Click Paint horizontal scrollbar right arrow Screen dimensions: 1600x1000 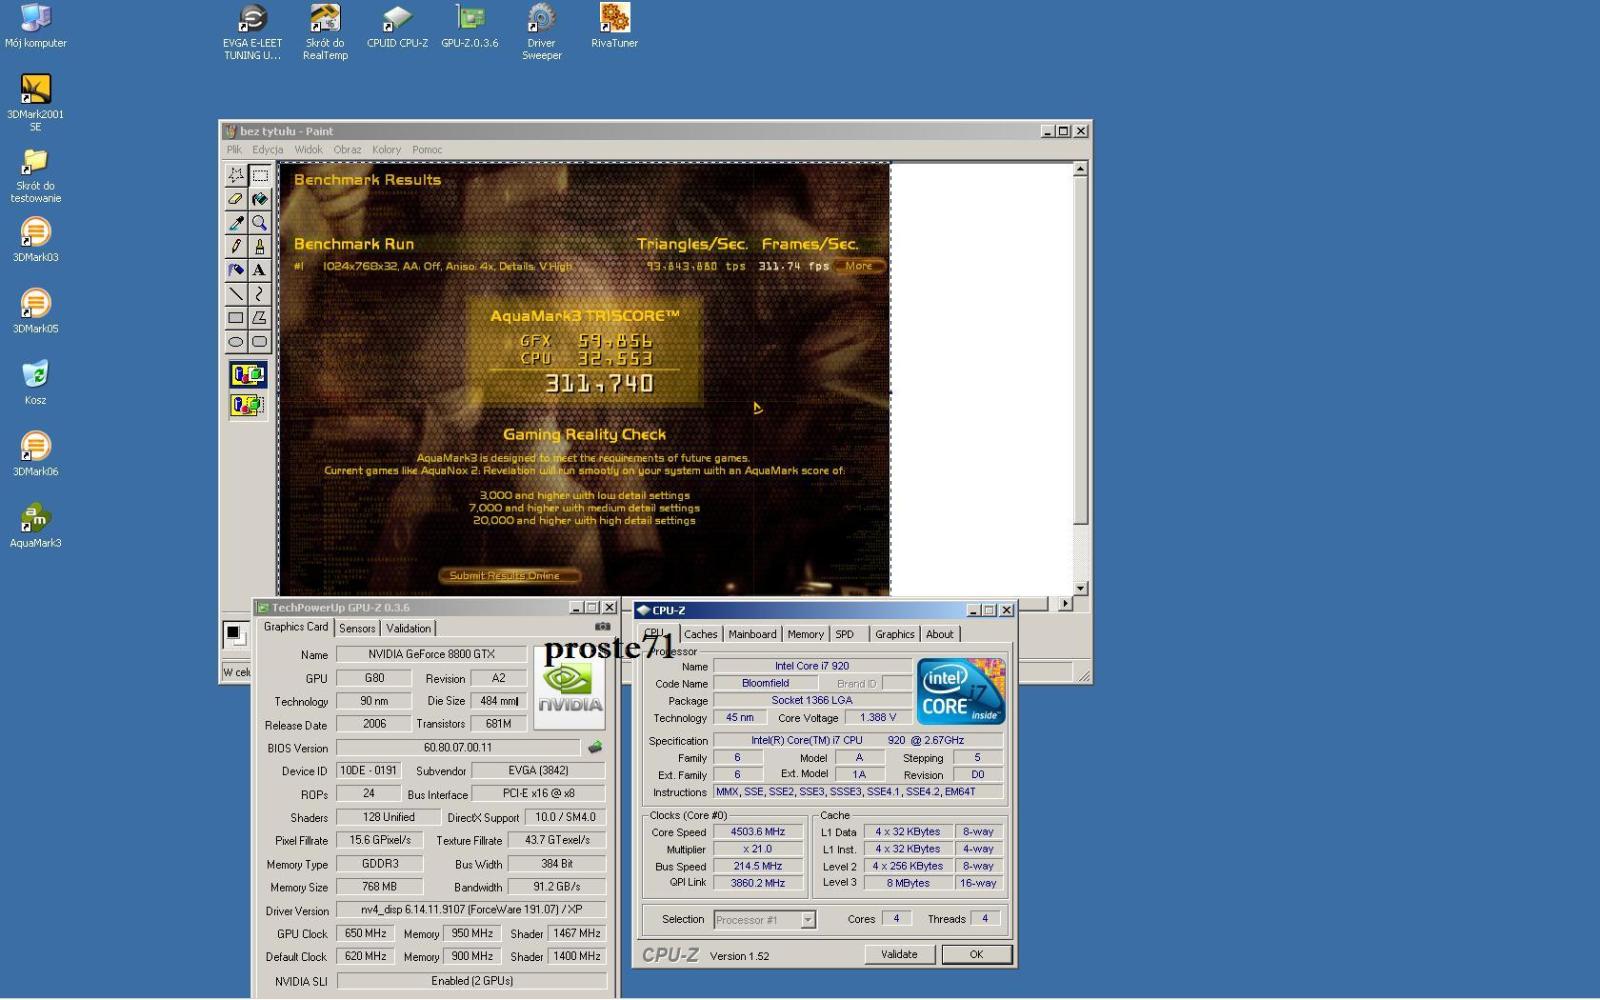coord(1065,604)
